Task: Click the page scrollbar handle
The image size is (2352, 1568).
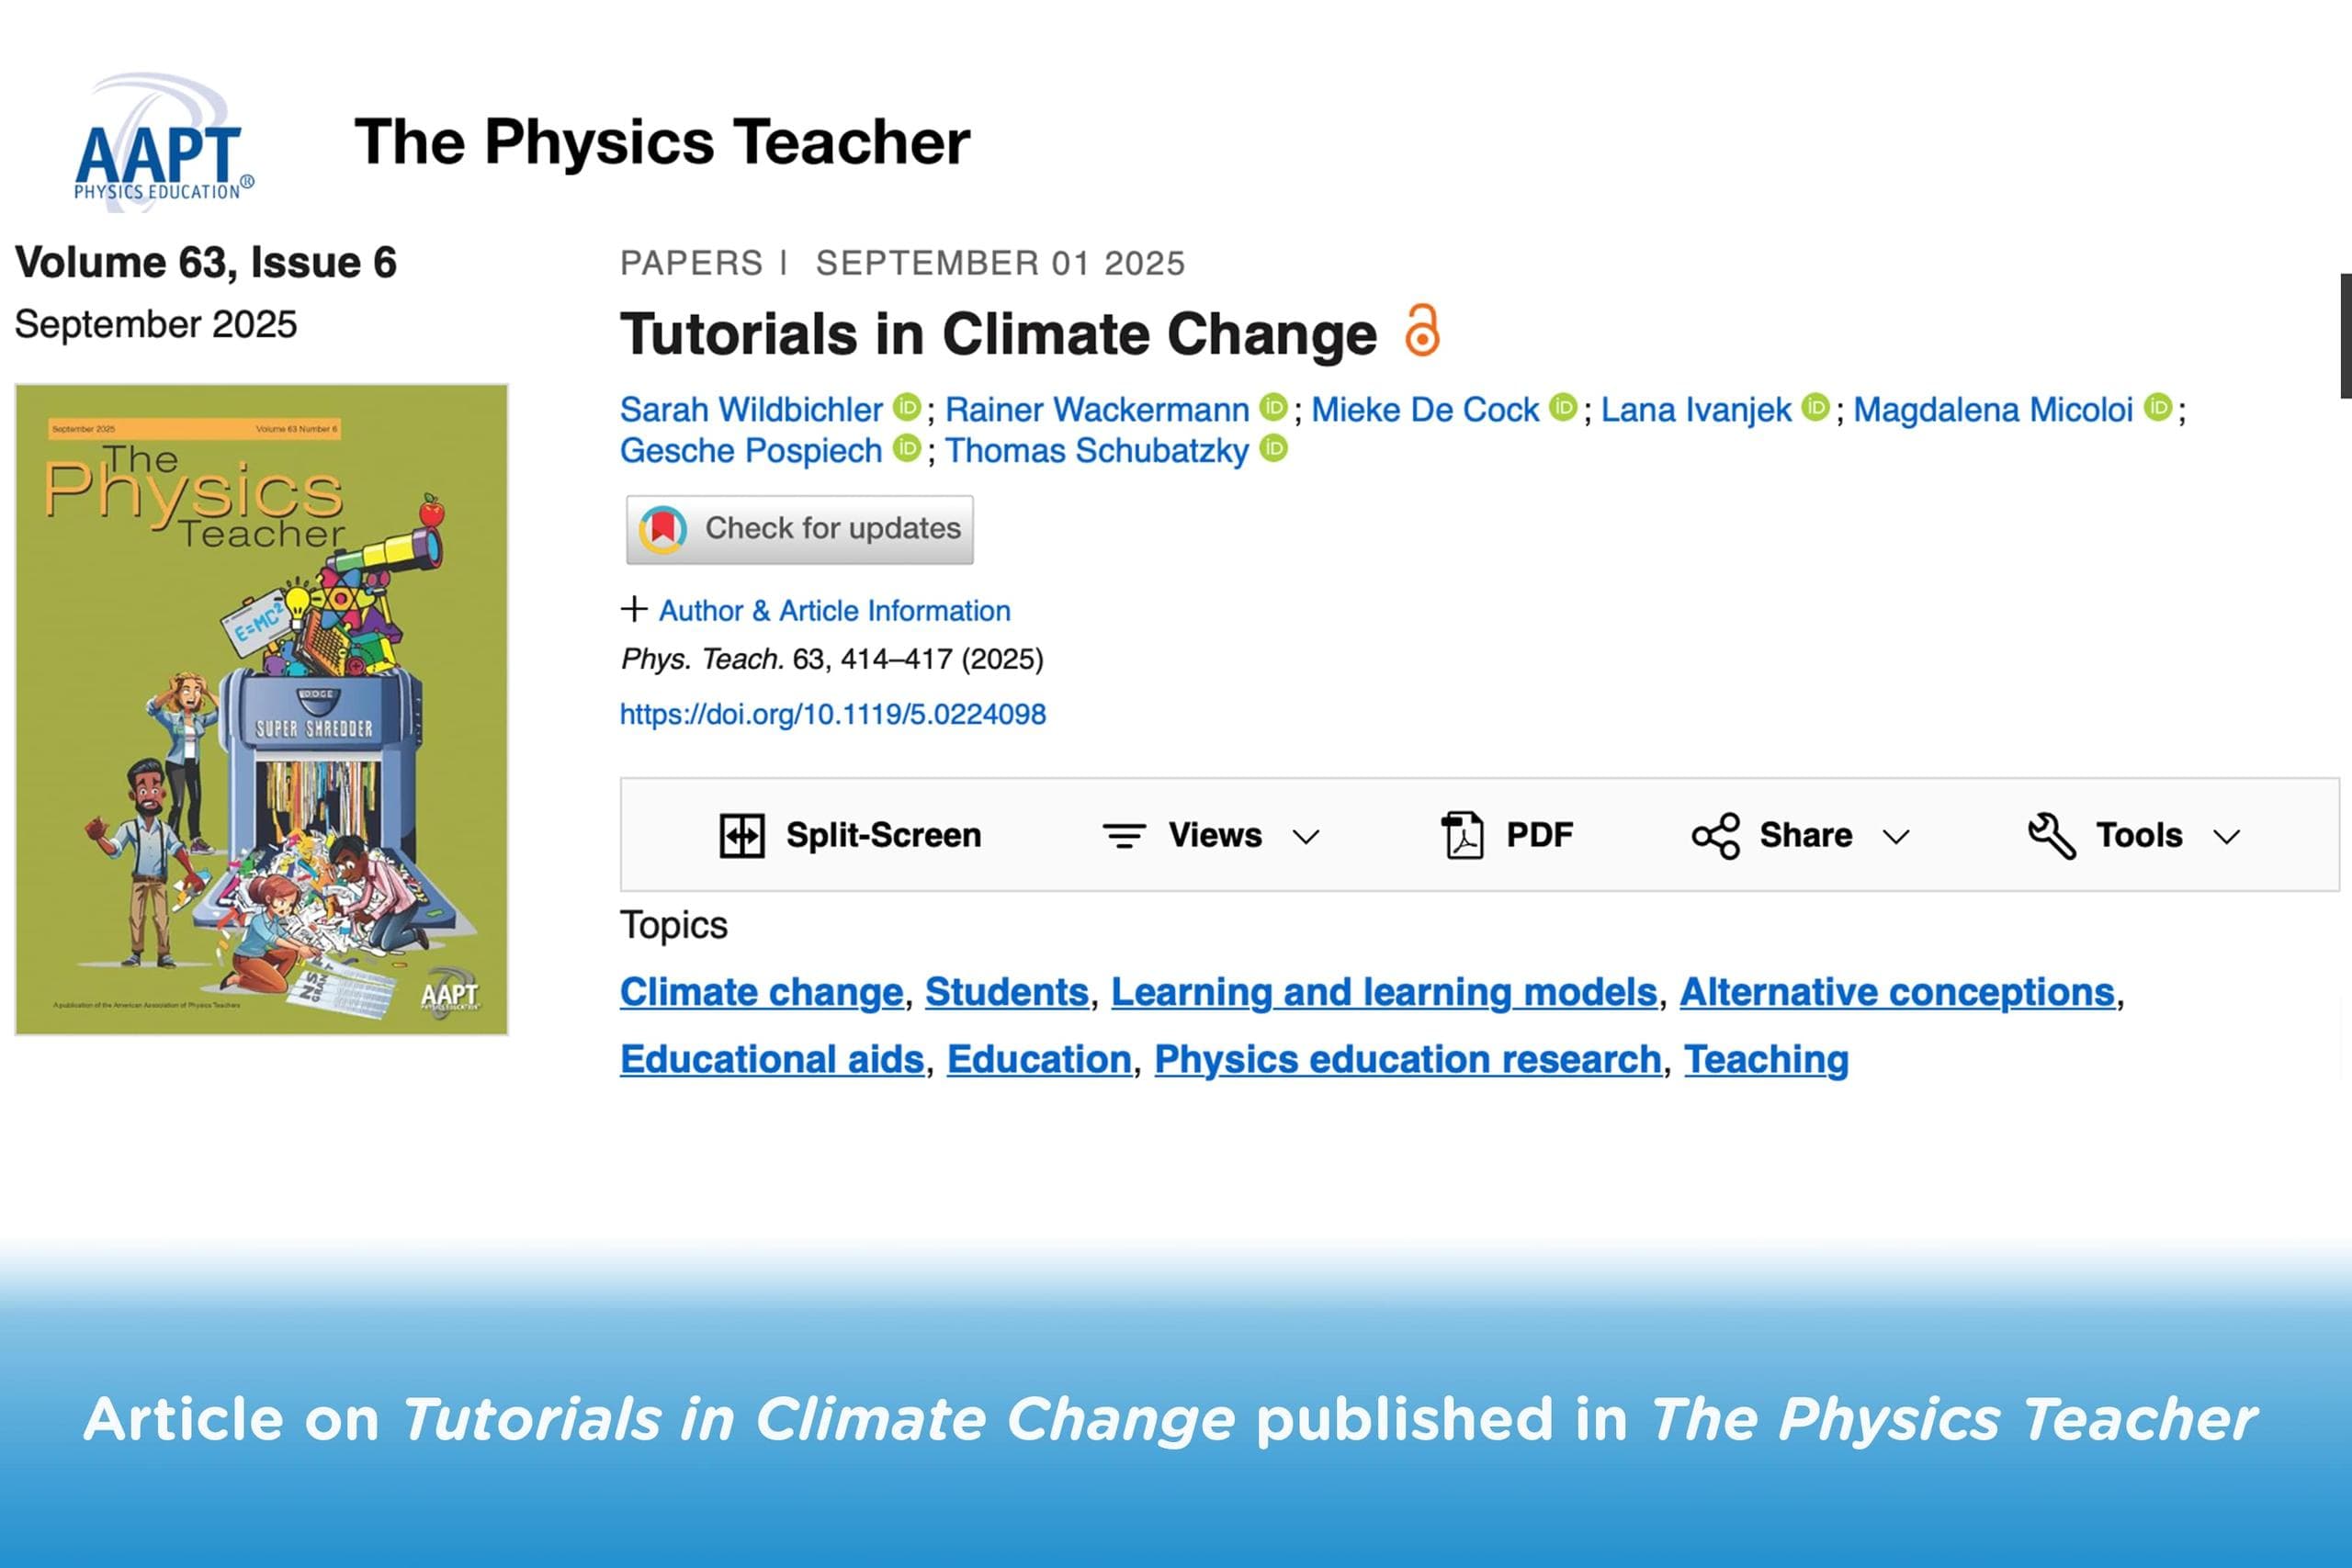Action: pos(2345,335)
